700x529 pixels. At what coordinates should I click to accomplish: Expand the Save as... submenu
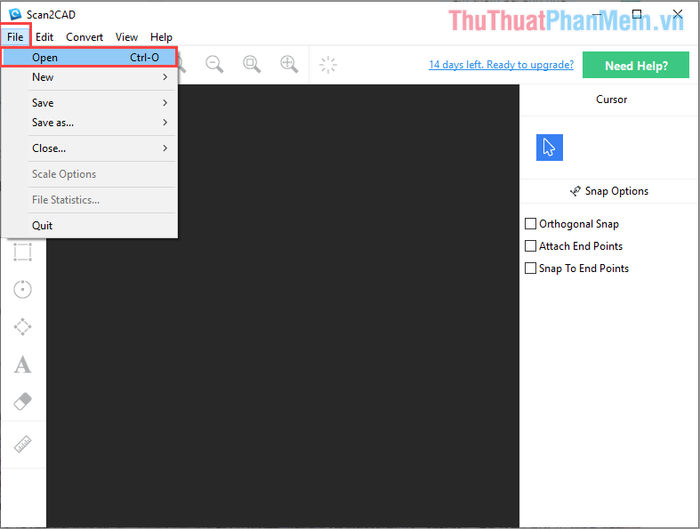click(x=90, y=122)
